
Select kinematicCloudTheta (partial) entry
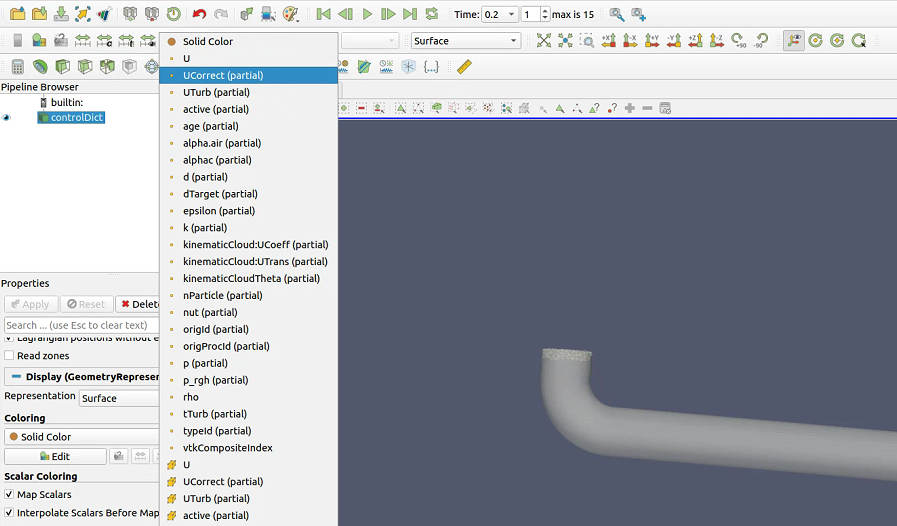tap(248, 279)
